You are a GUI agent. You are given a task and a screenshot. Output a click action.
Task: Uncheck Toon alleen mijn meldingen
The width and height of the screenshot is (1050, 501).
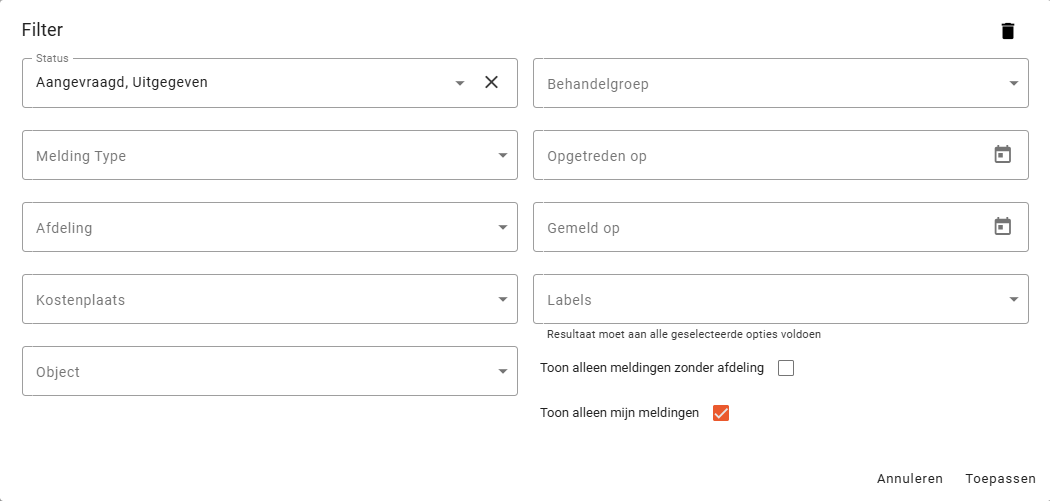721,412
